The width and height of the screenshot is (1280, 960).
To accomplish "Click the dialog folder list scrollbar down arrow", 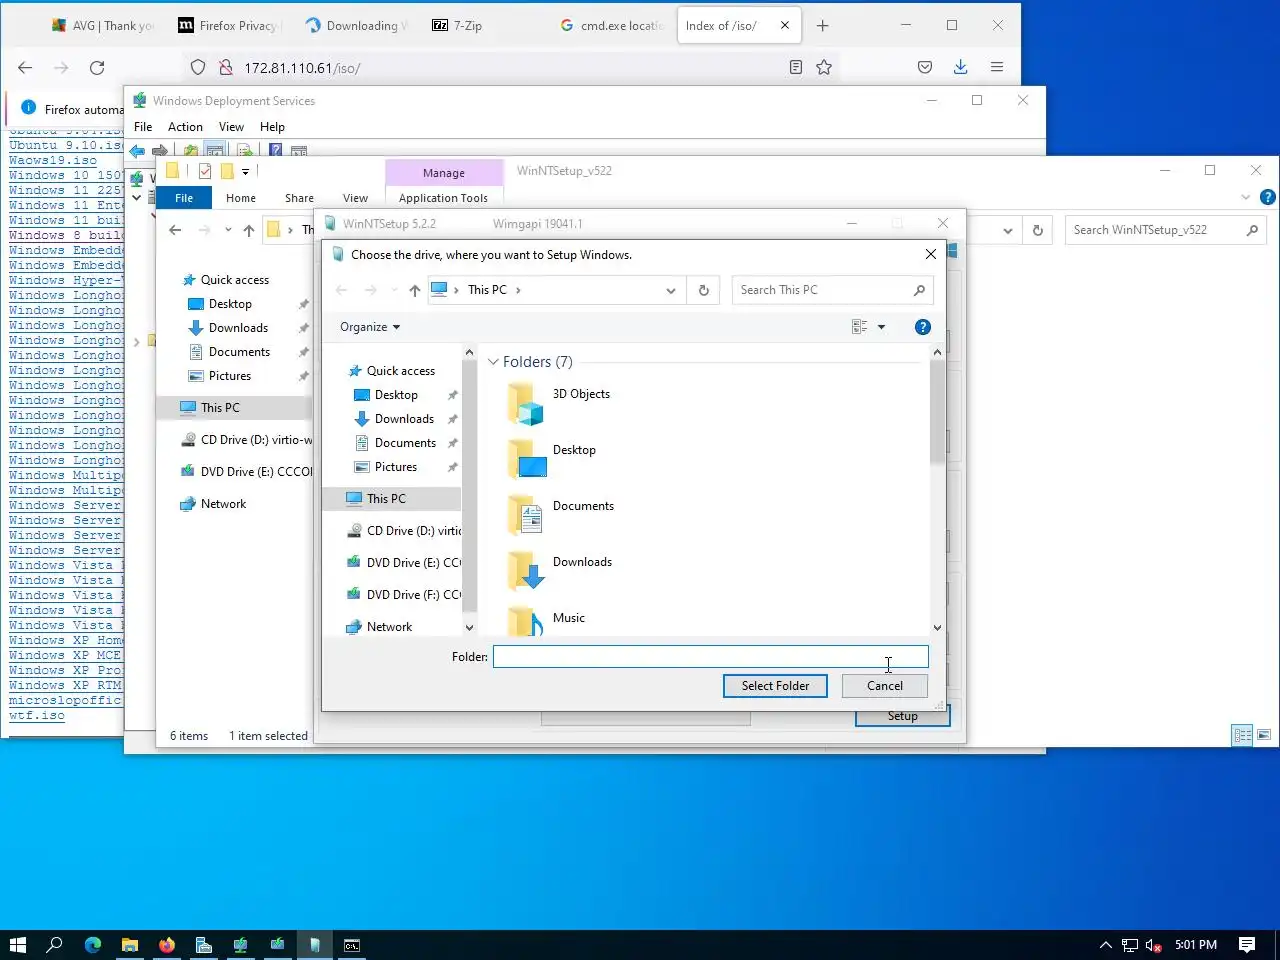I will click(937, 628).
